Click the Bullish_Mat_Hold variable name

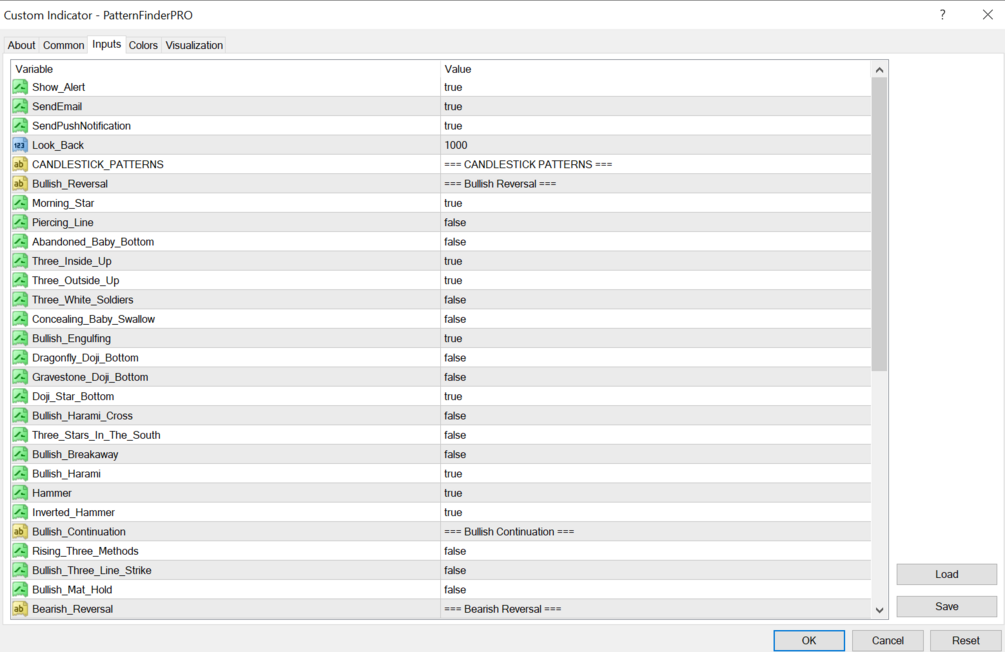click(72, 589)
